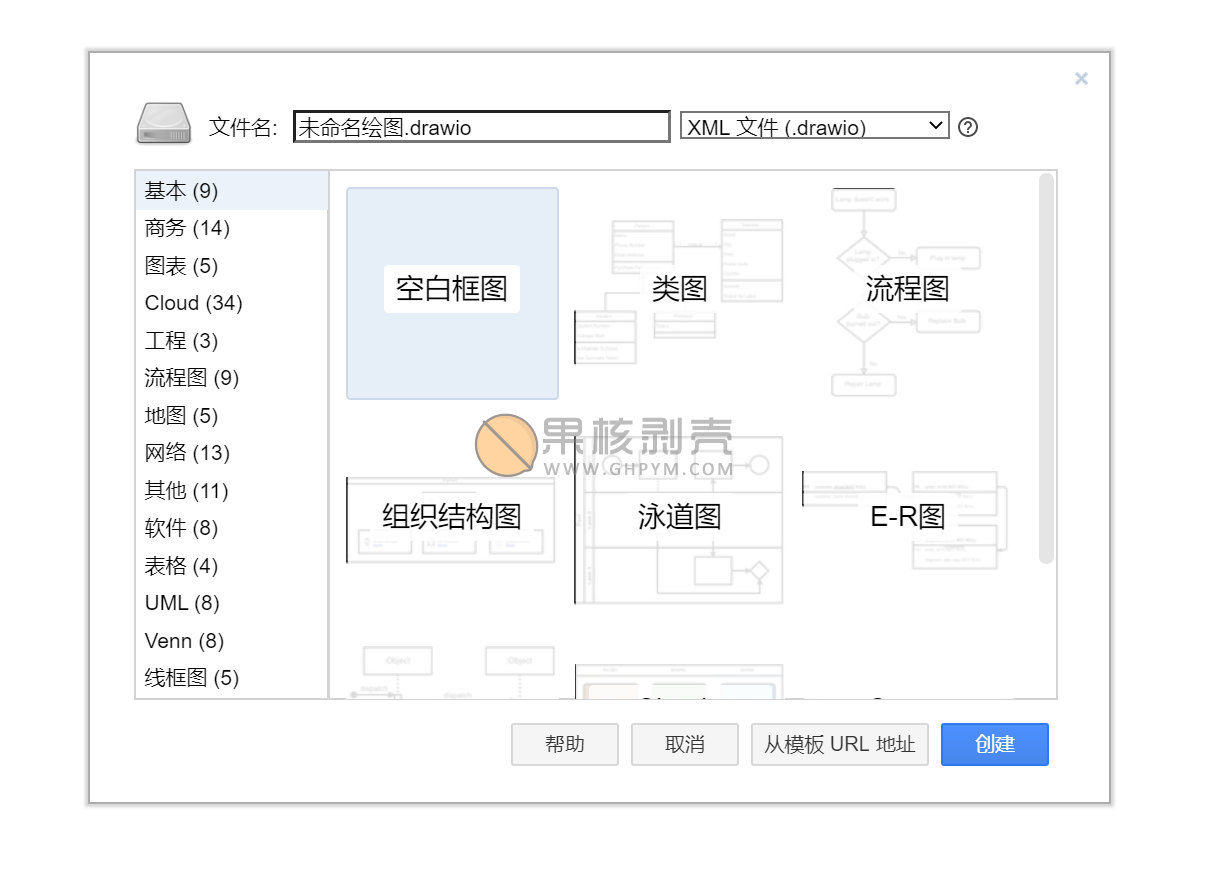1210x890 pixels.
Task: Click the template list vertical scrollbar
Action: click(x=1046, y=369)
